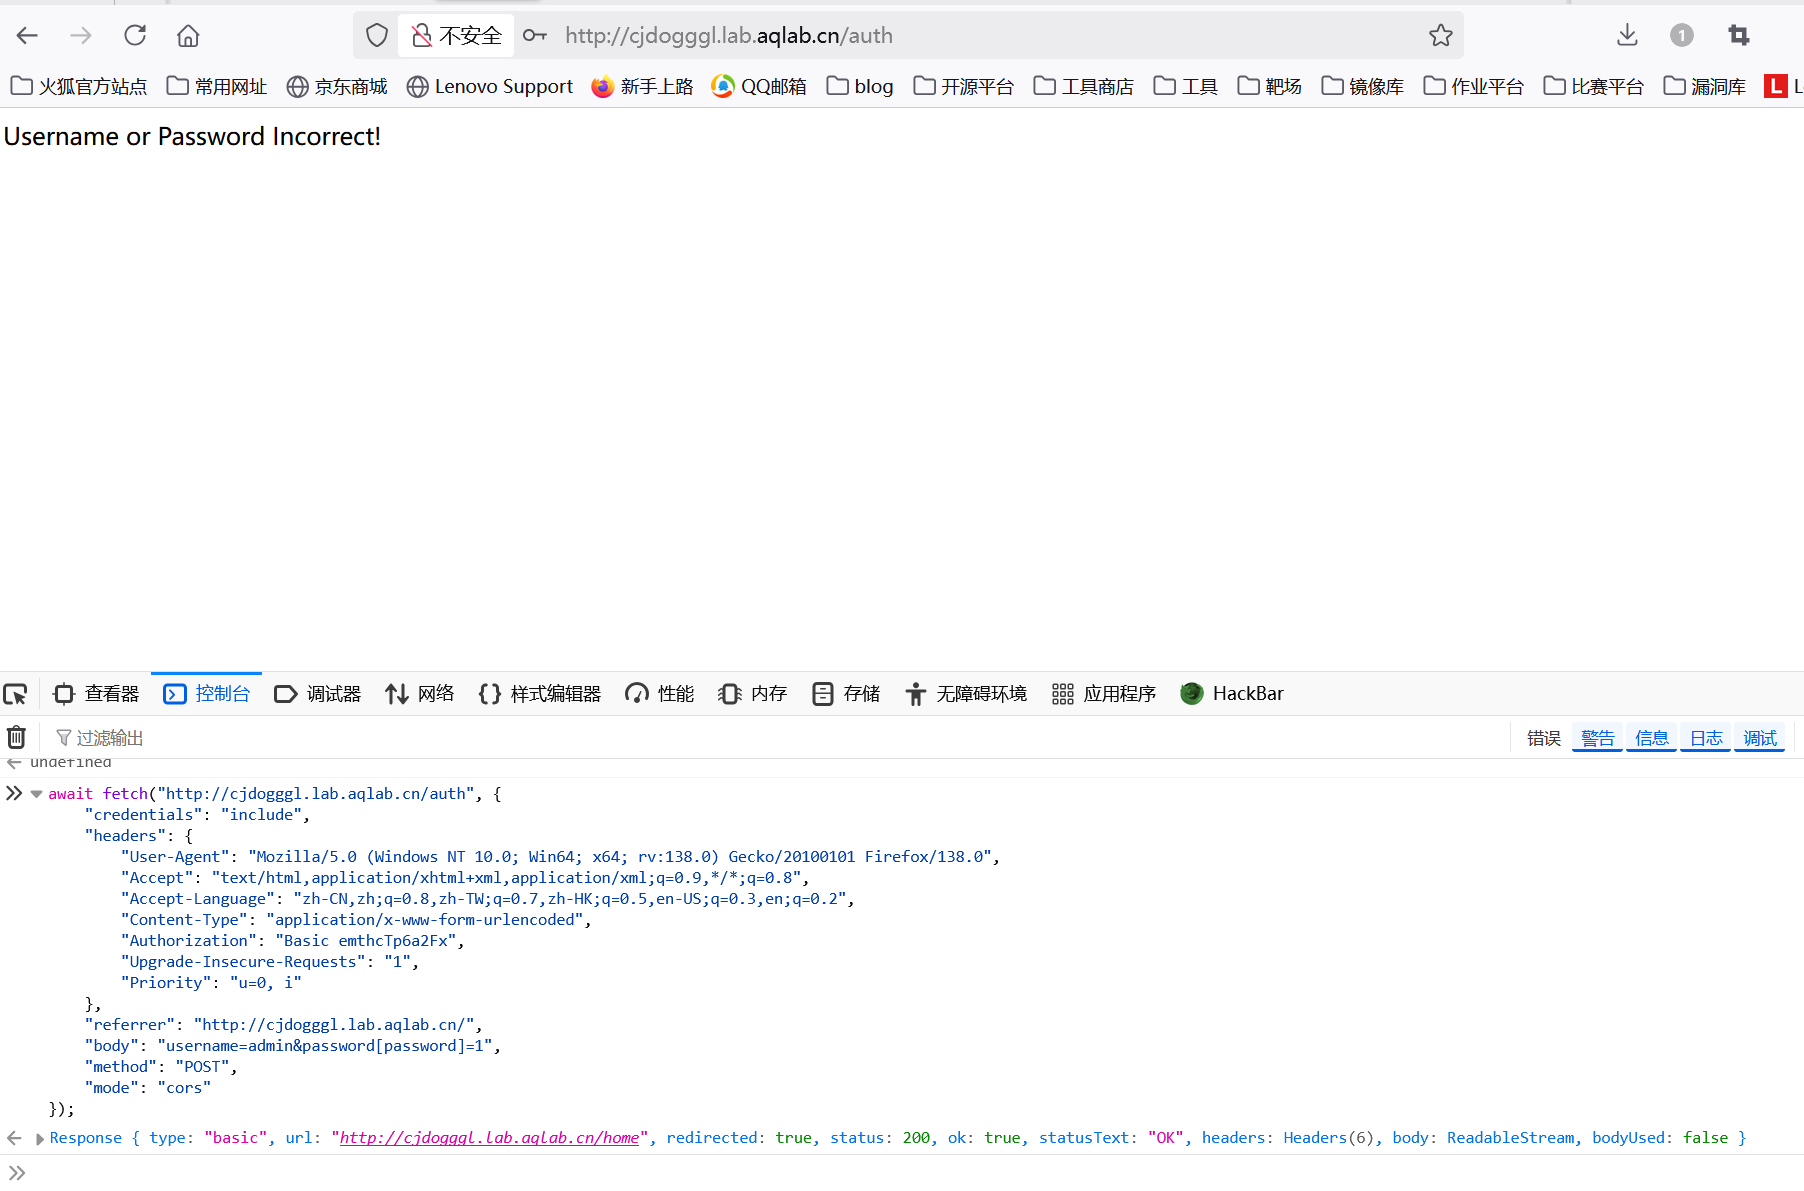Clear console output with trash icon
Viewport: 1804px width, 1191px height.
[x=17, y=738]
